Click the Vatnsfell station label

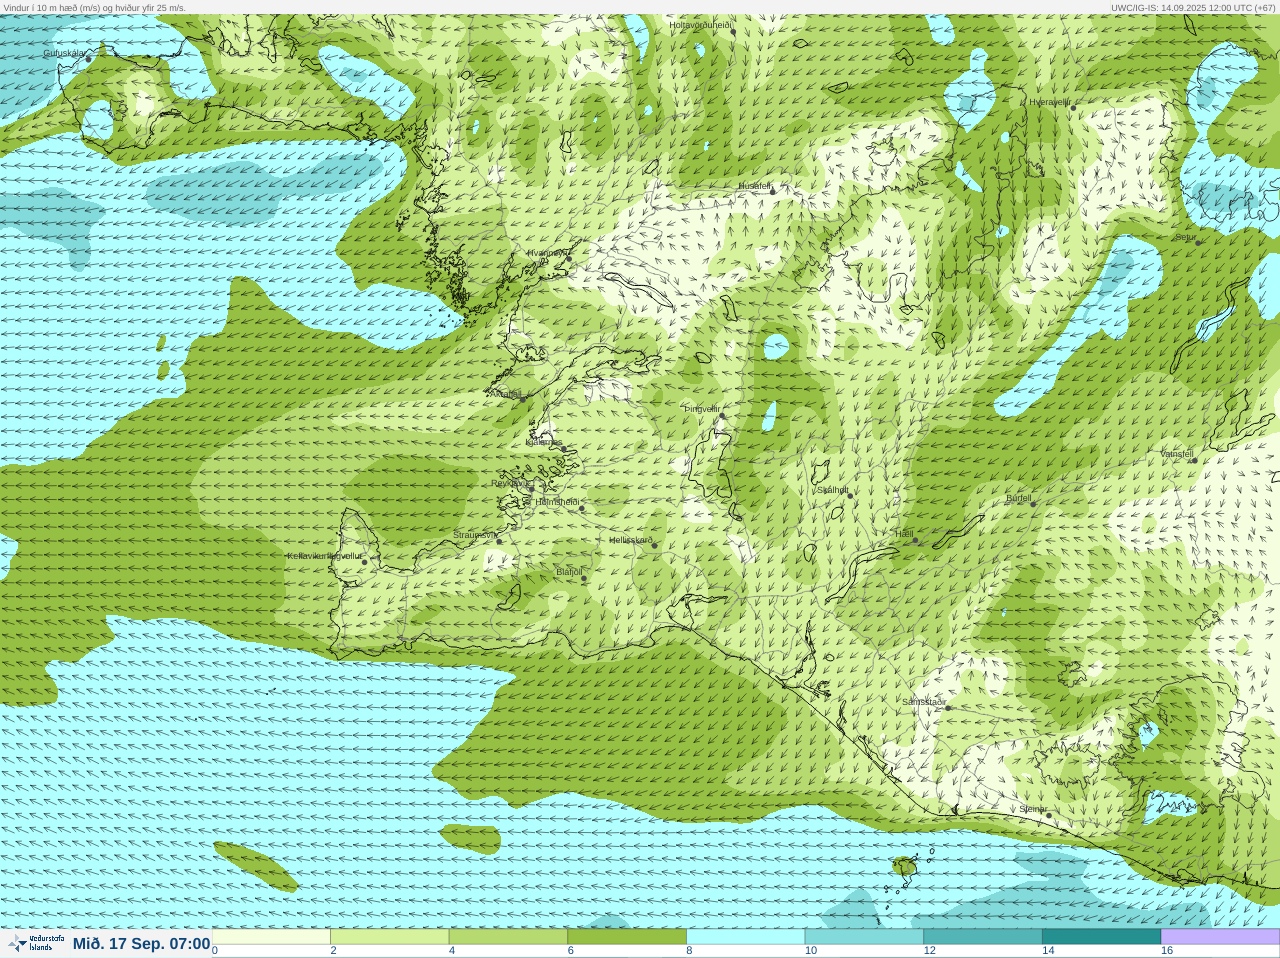pos(1177,454)
